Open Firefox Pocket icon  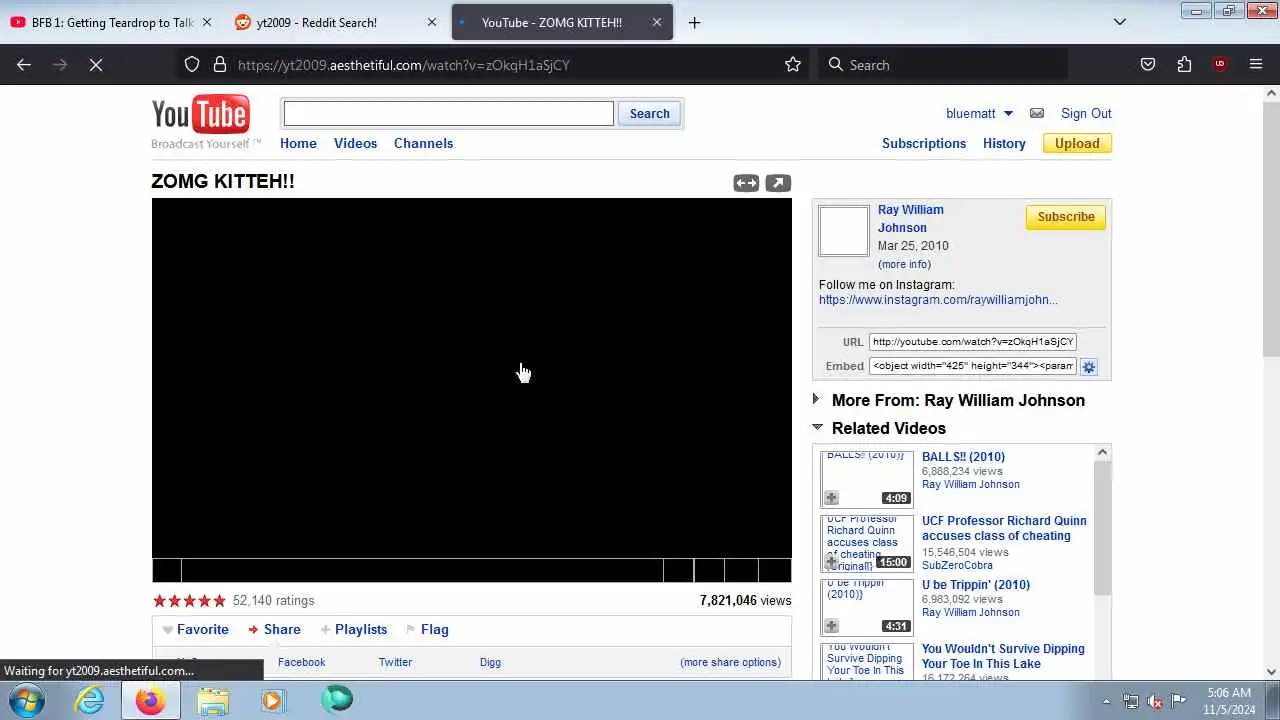[1148, 65]
